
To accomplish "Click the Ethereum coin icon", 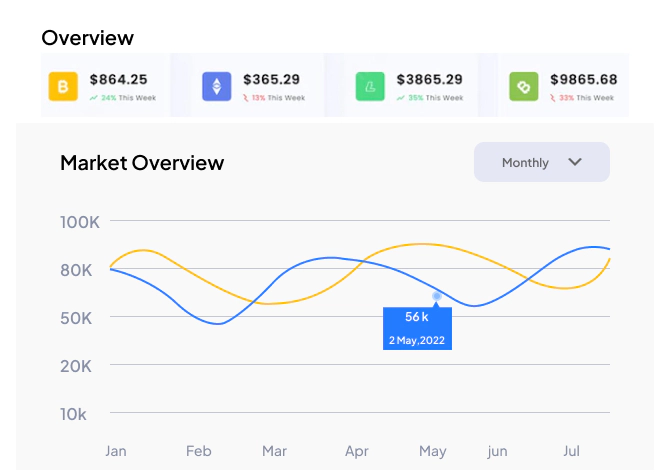I will coord(216,87).
